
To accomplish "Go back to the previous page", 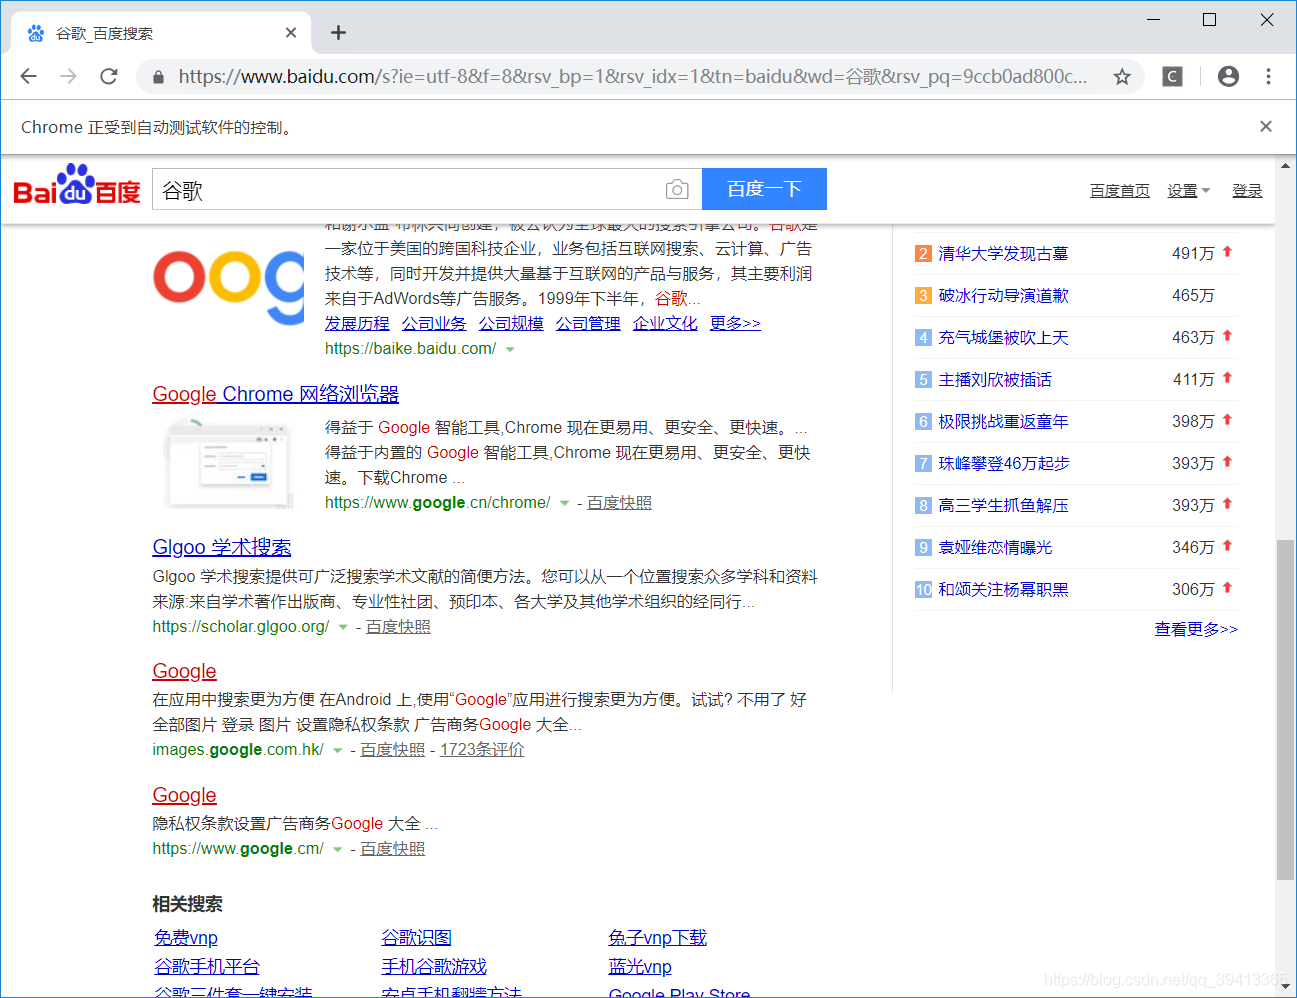I will (x=28, y=76).
